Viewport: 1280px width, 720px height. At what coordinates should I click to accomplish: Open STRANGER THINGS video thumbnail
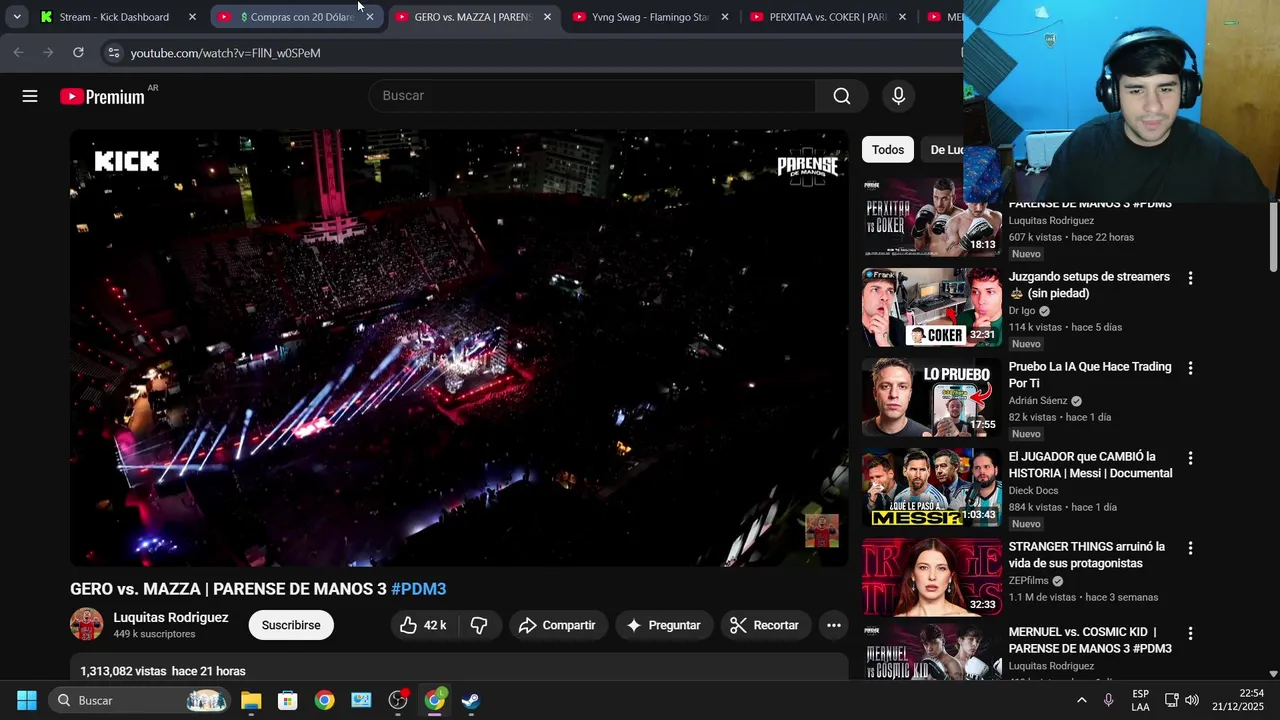(932, 577)
